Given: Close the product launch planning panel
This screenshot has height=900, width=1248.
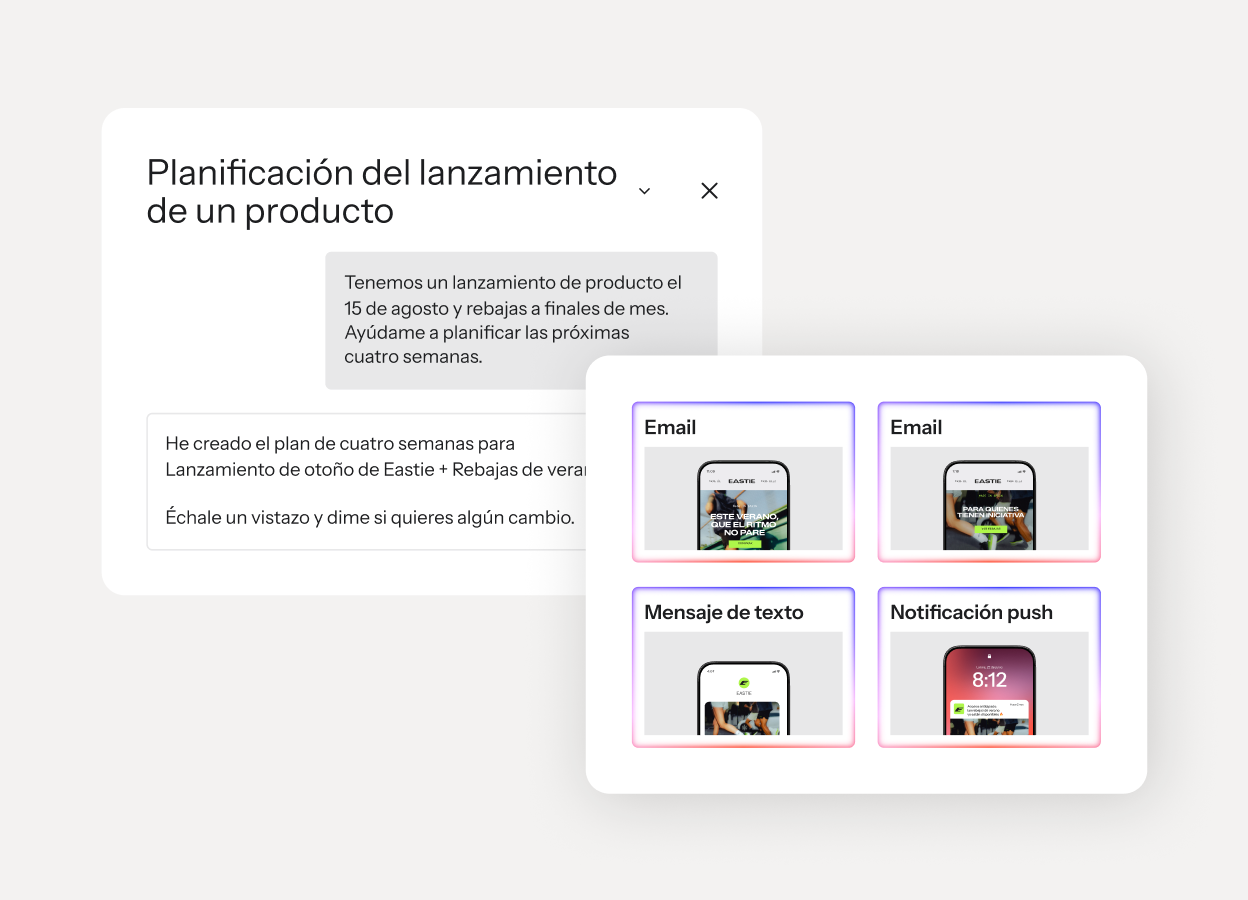Looking at the screenshot, I should (709, 191).
